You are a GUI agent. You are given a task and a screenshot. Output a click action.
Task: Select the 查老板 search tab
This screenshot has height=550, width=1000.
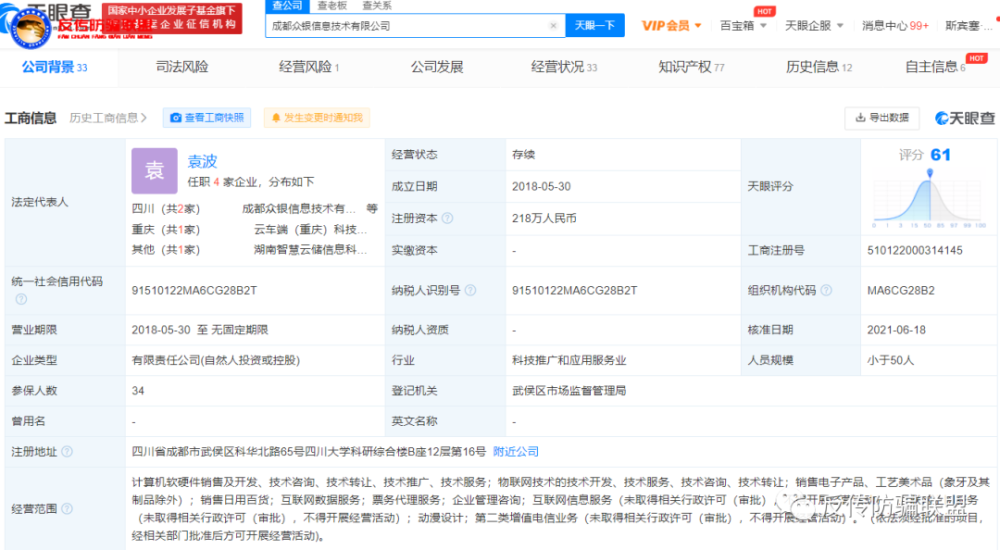(332, 5)
